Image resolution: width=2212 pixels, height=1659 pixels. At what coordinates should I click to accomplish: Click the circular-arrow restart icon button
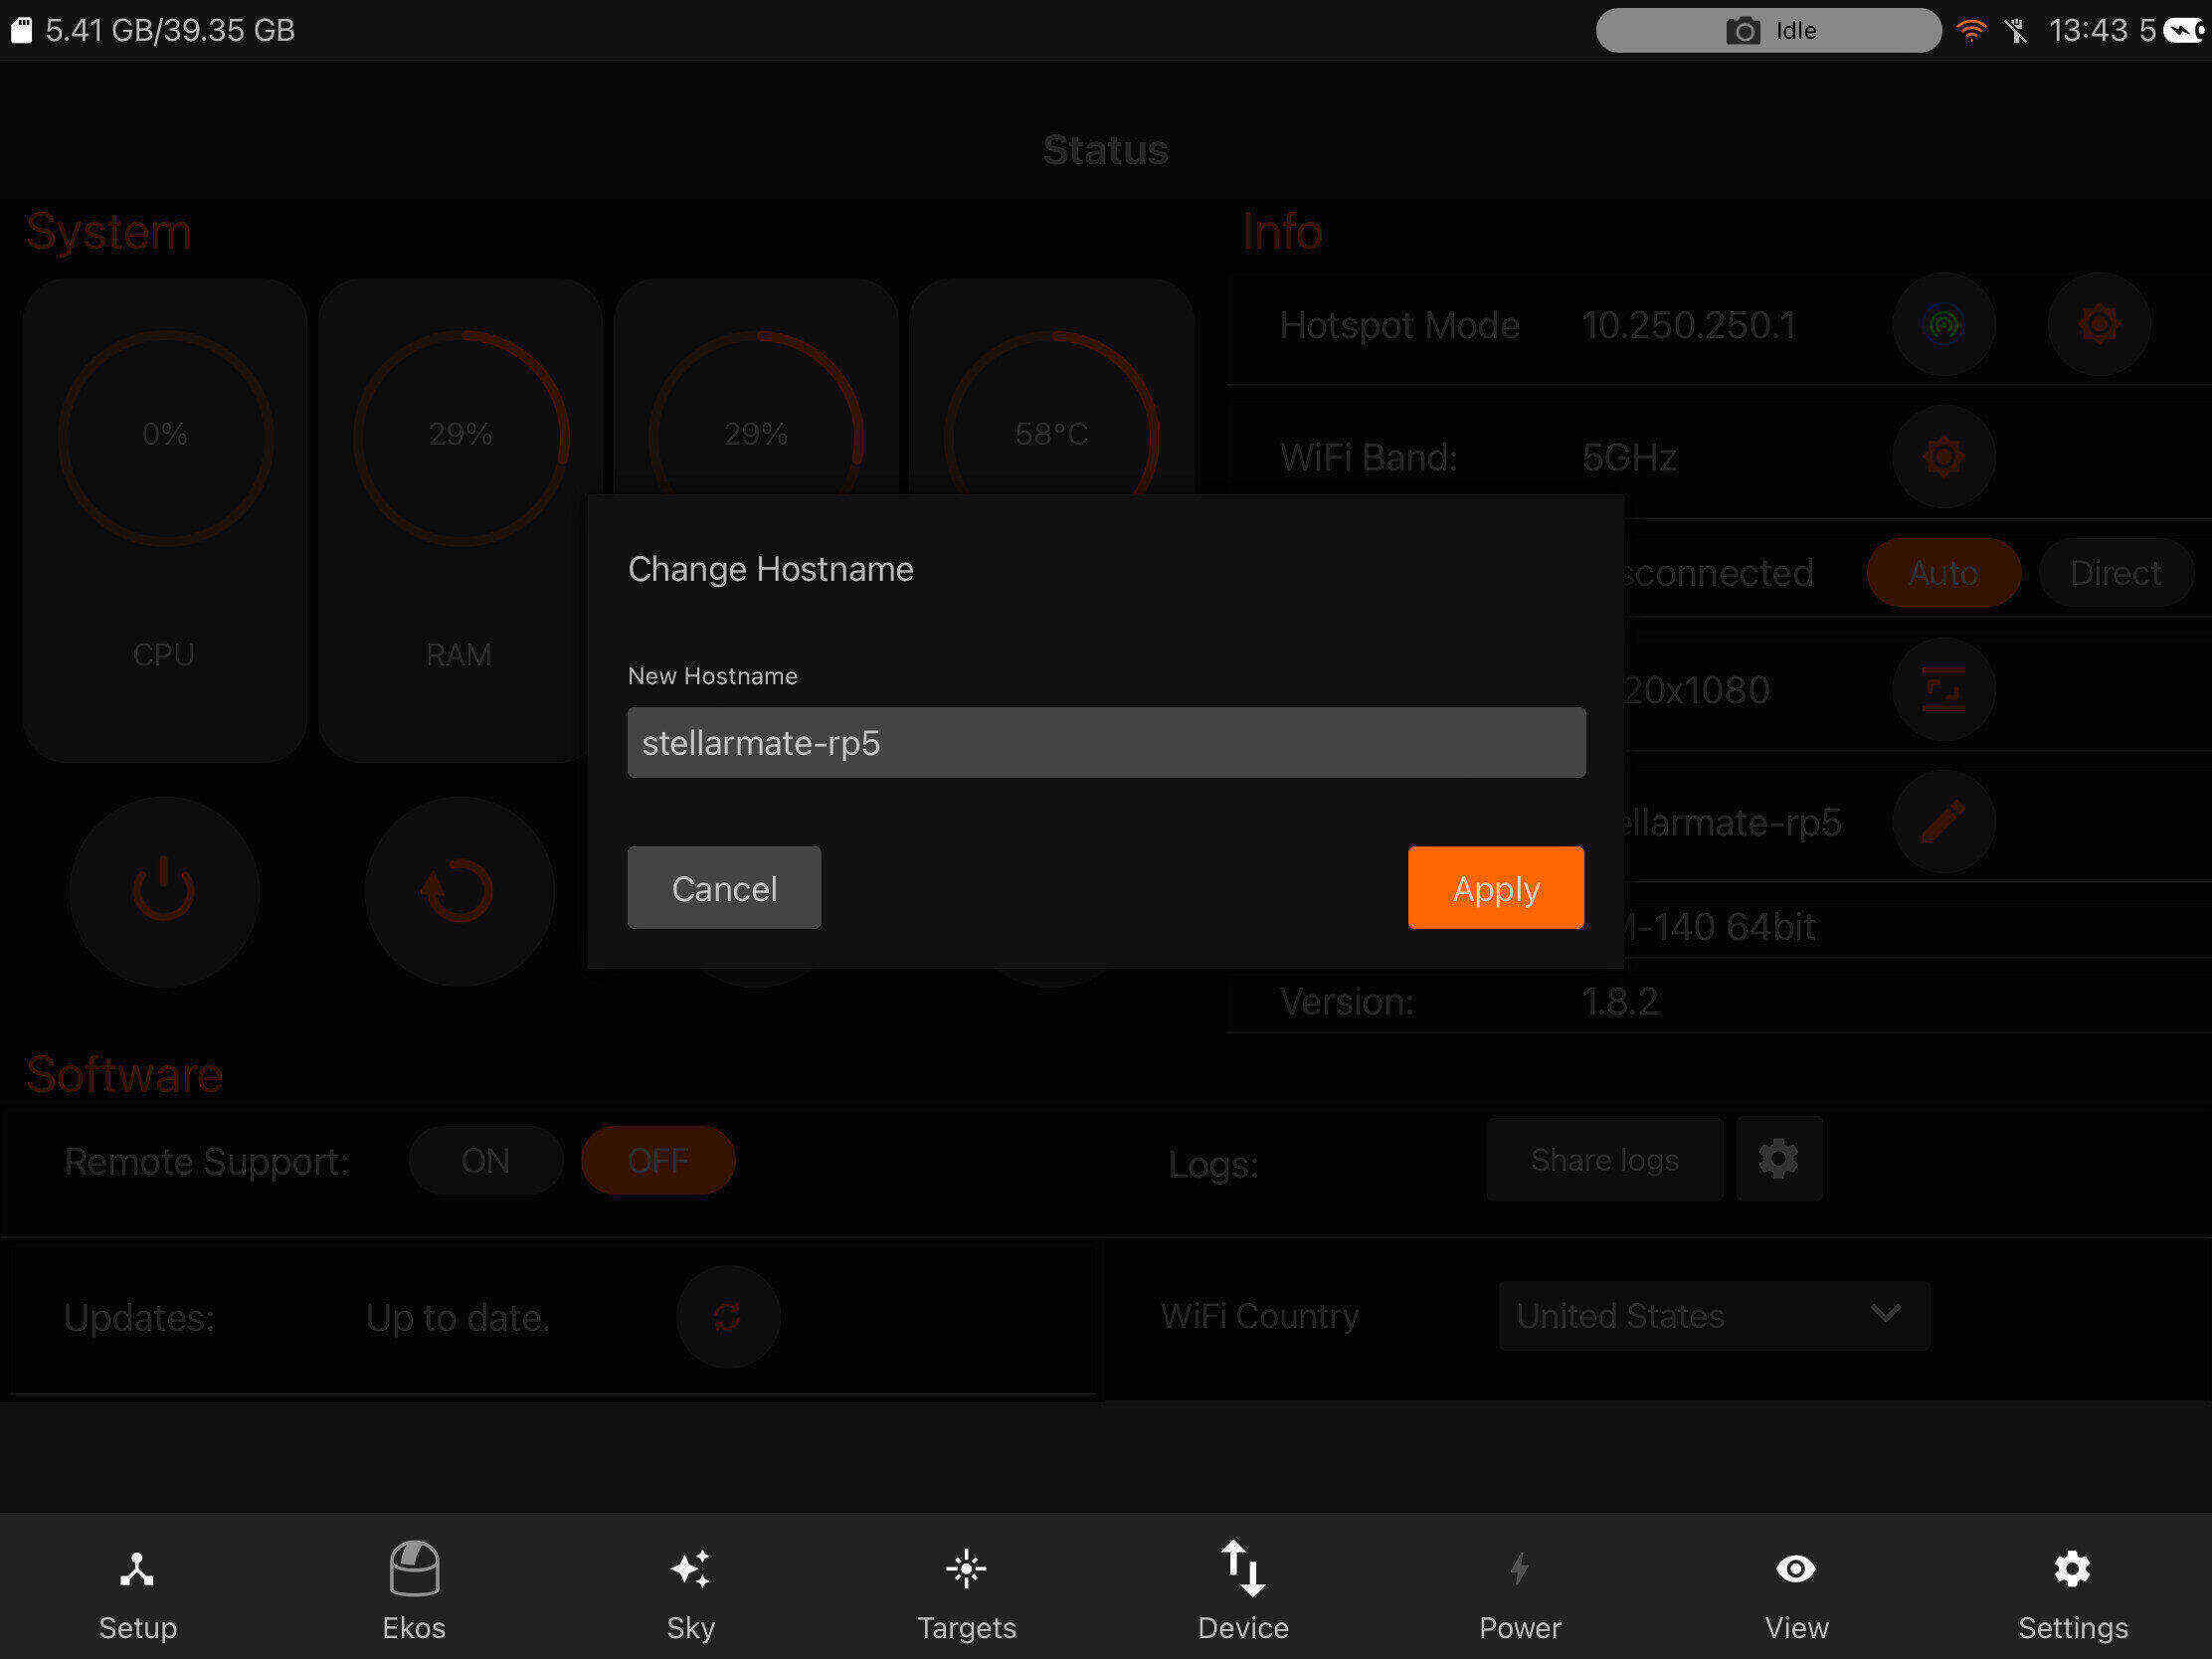(x=459, y=891)
